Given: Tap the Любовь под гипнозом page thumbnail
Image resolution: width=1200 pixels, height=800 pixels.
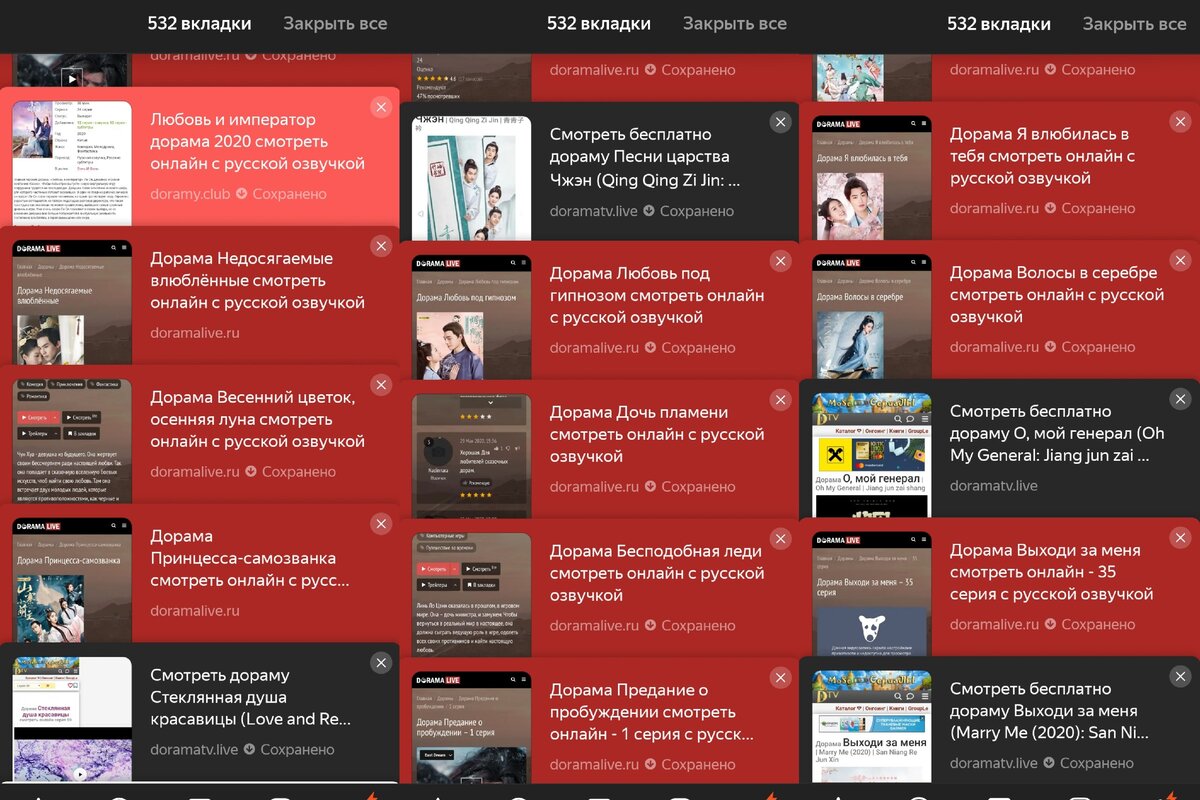Looking at the screenshot, I should point(472,316).
